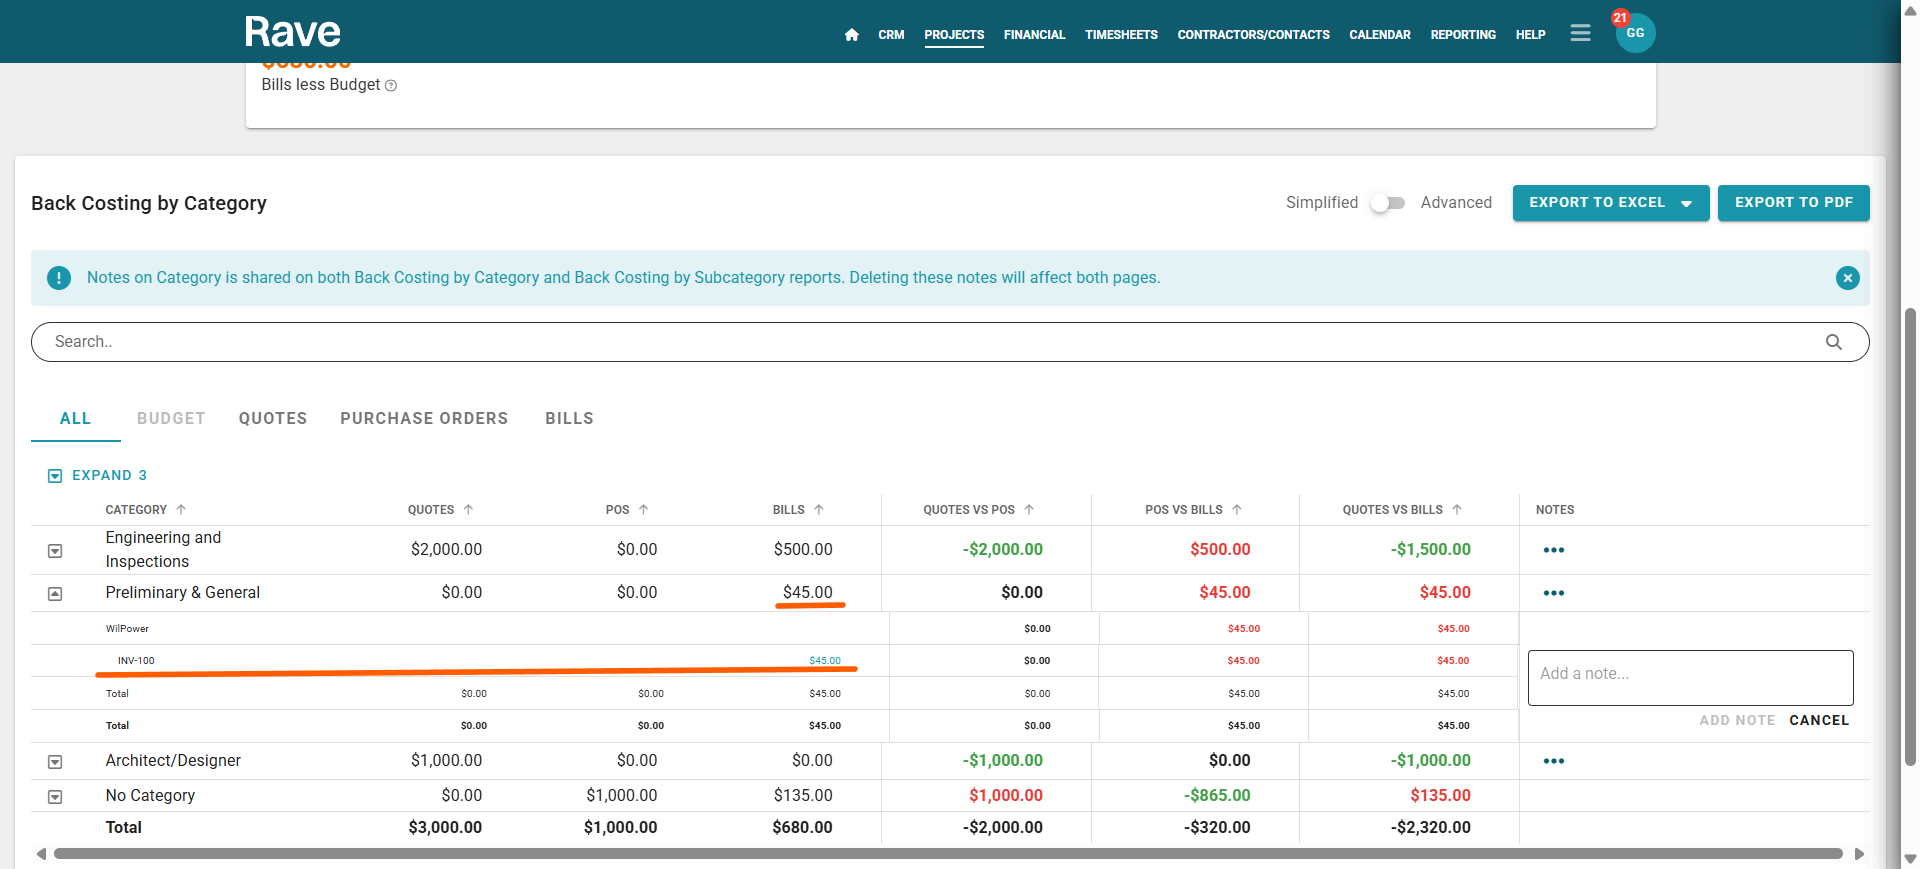Open notes options for Architect/Designer row
The height and width of the screenshot is (869, 1920).
[1553, 761]
